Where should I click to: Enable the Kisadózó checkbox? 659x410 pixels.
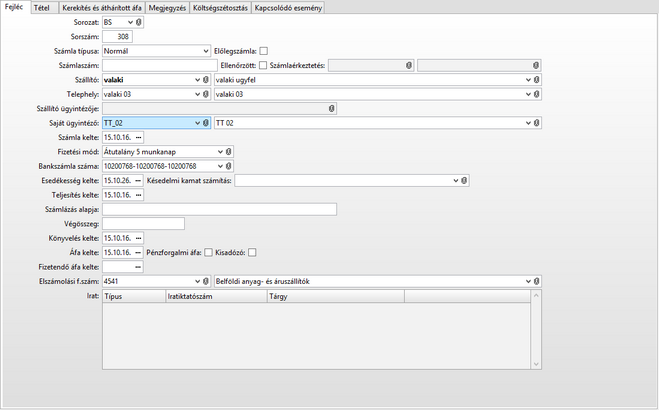pos(252,253)
